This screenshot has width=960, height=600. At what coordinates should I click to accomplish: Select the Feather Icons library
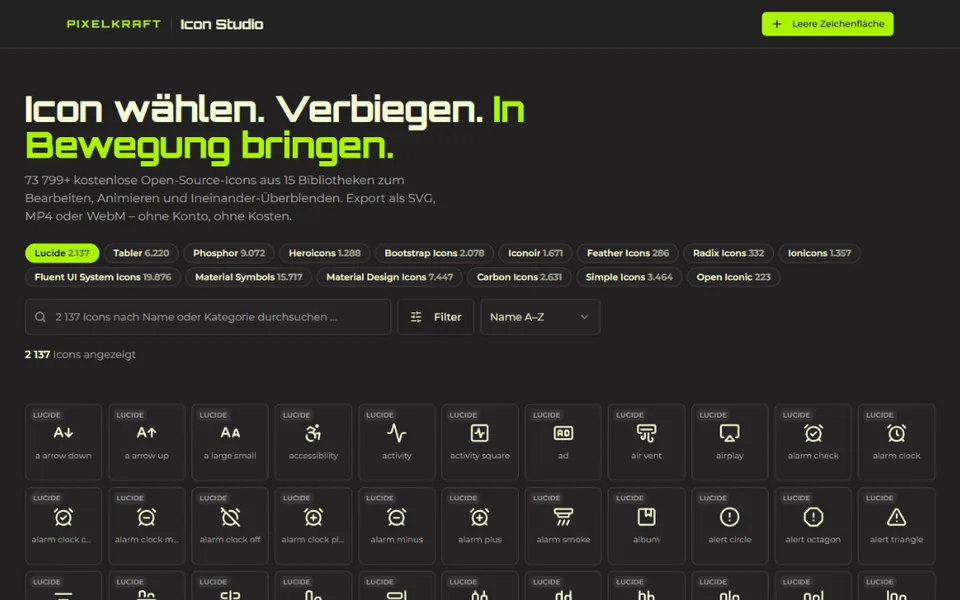pos(628,253)
